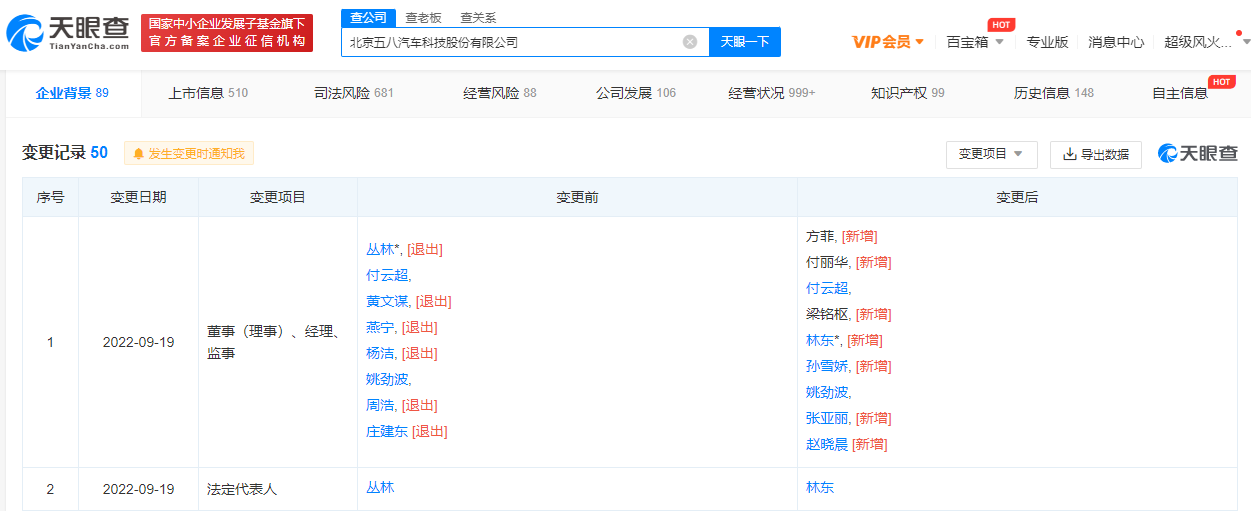
Task: Click the 发生变更时通知我 notify button
Action: 189,154
